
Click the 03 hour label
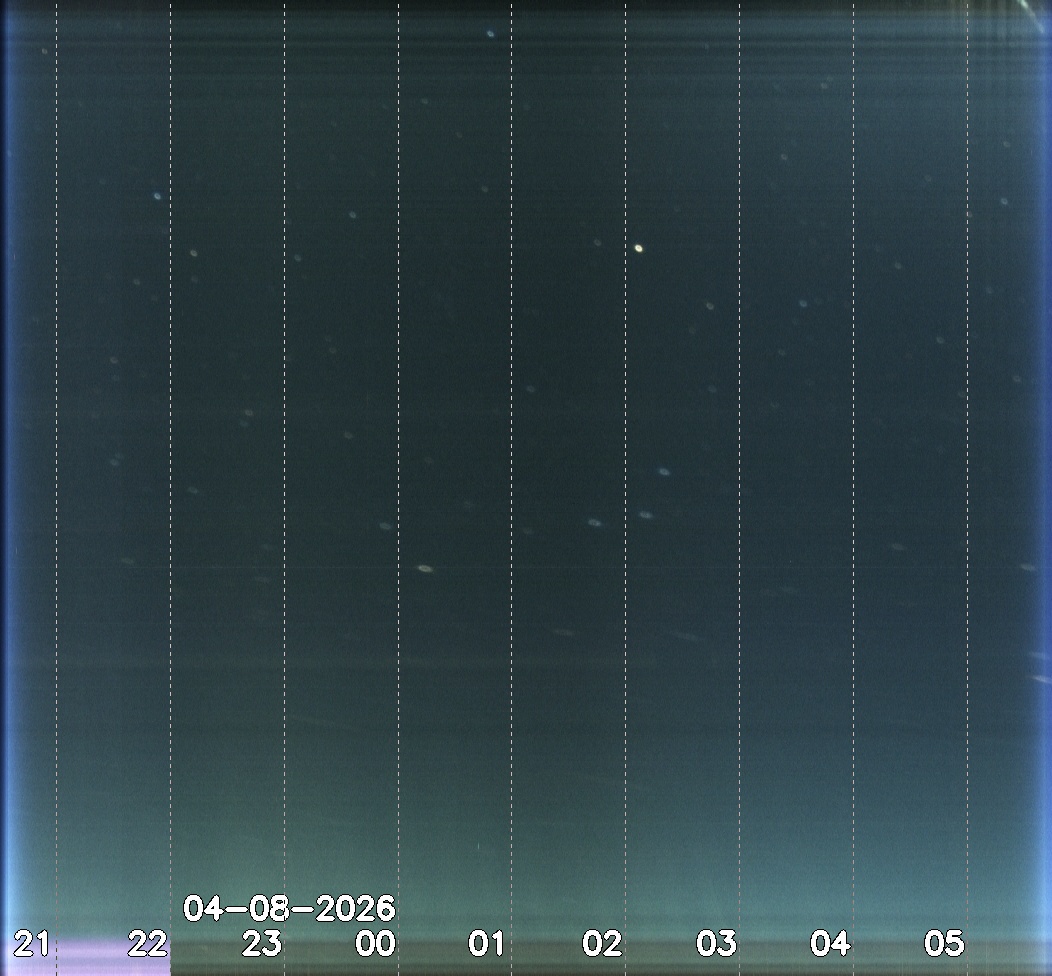pyautogui.click(x=716, y=943)
